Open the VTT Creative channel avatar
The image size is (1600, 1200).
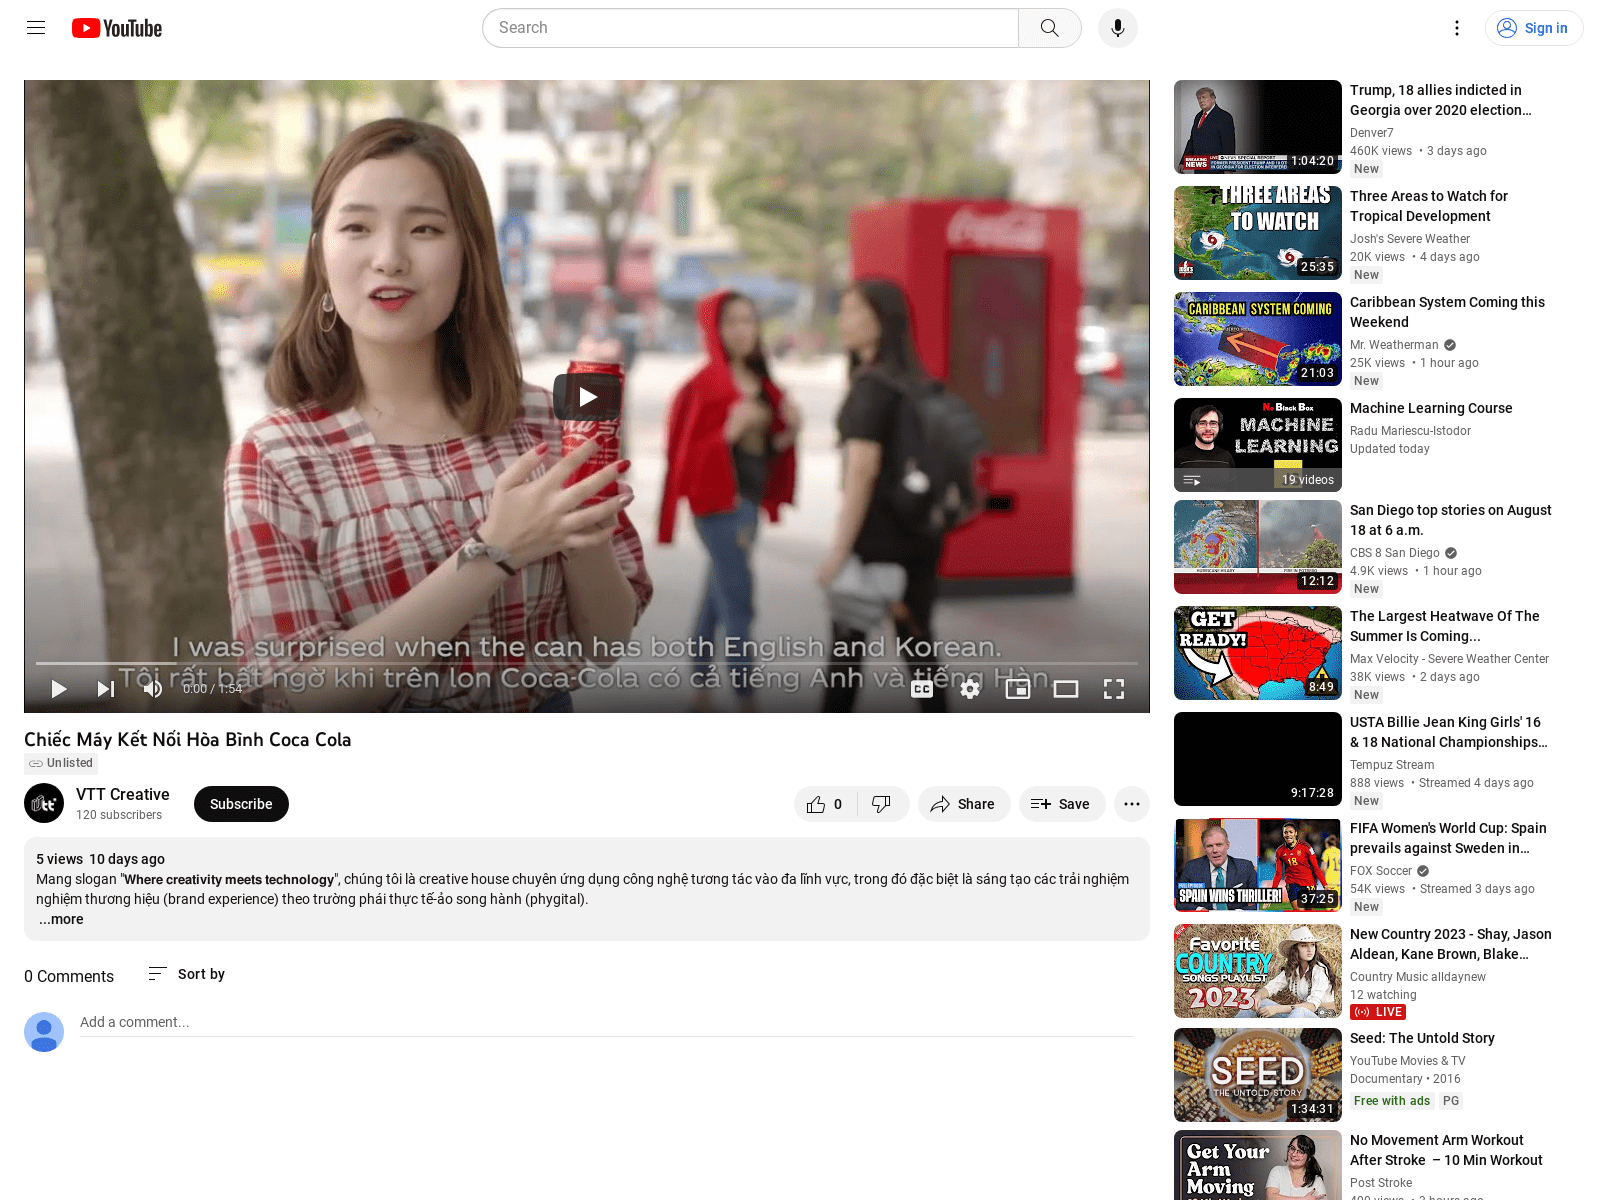(44, 803)
